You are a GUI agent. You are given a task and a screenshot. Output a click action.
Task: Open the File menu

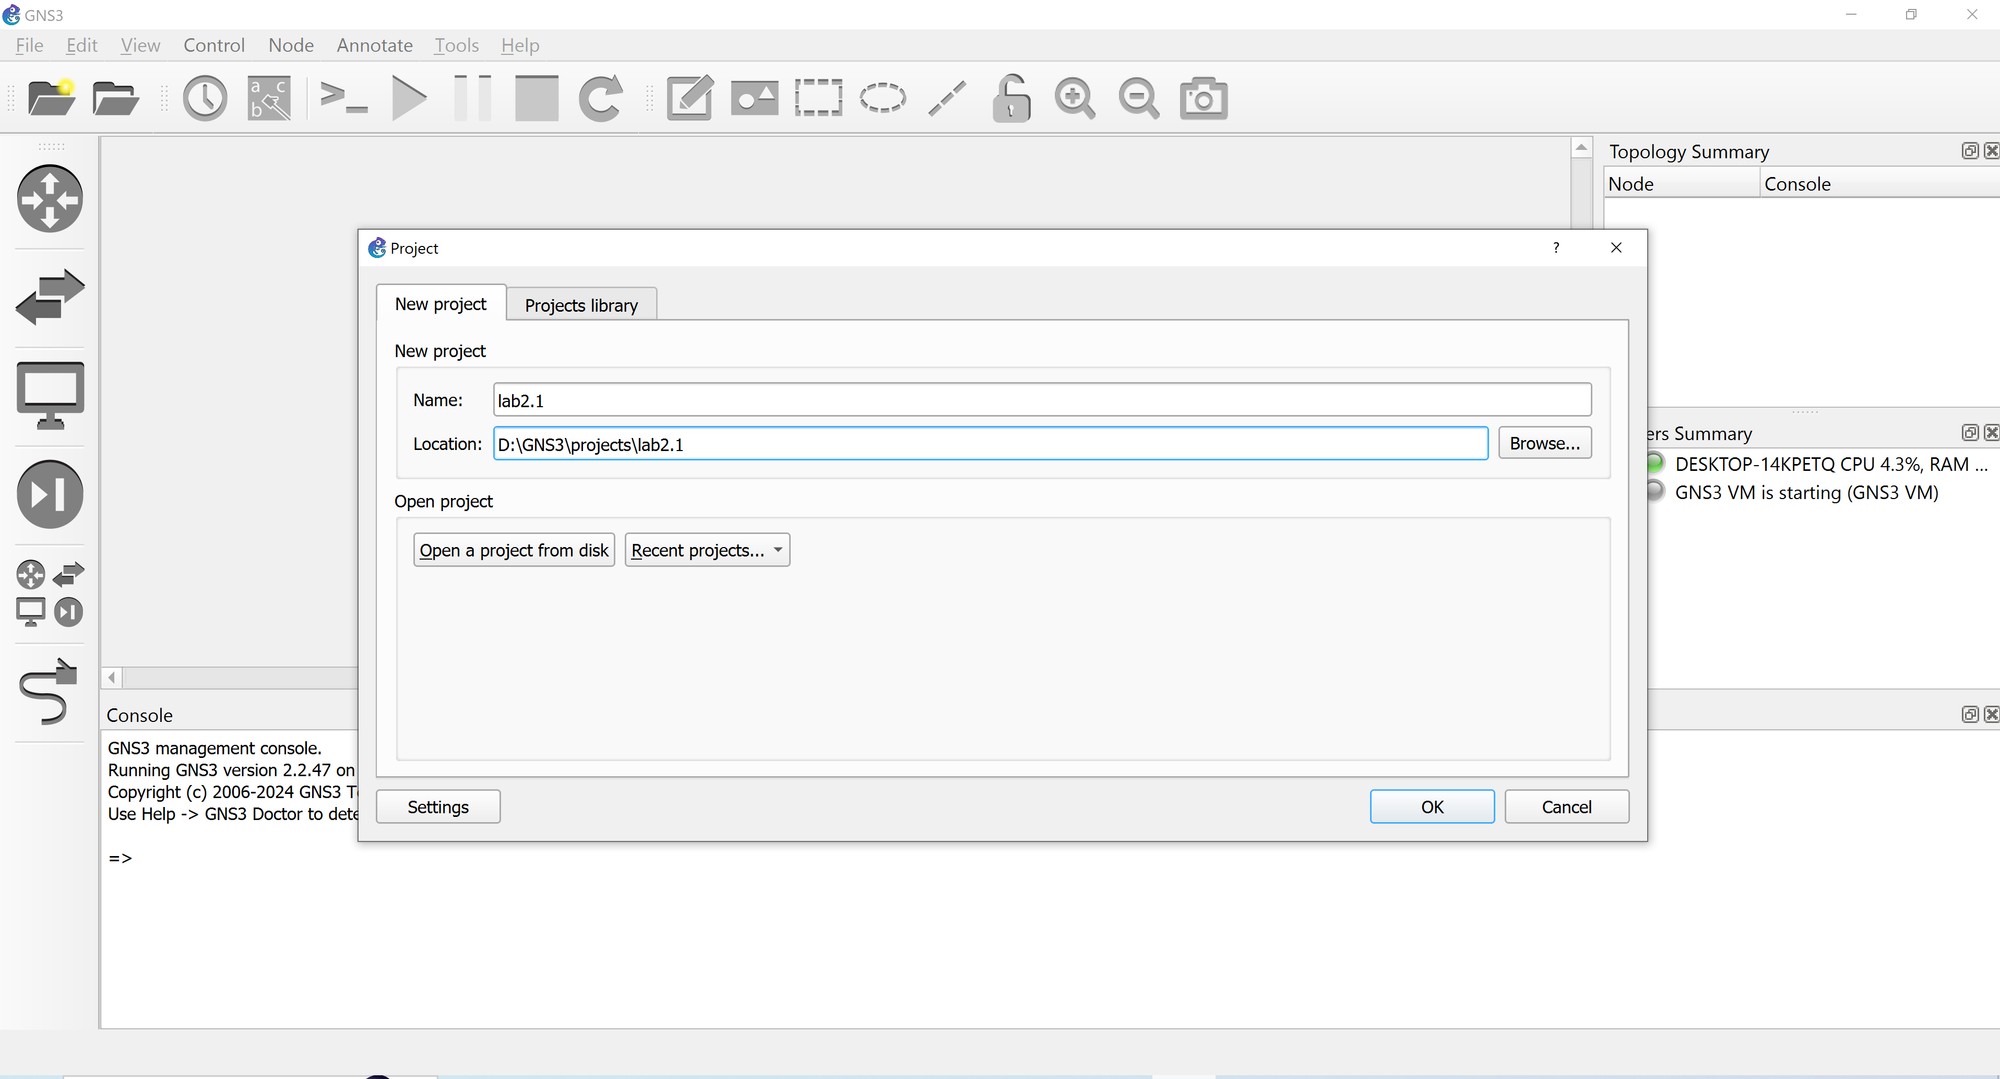pos(29,45)
